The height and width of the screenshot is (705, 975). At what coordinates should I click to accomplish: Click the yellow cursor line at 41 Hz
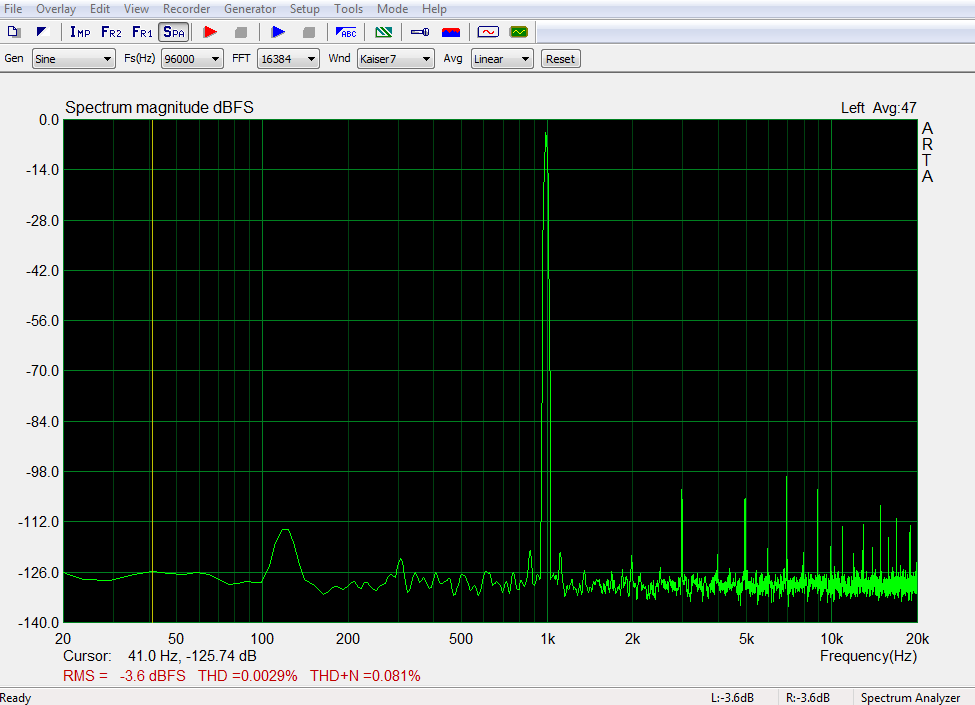tap(152, 371)
